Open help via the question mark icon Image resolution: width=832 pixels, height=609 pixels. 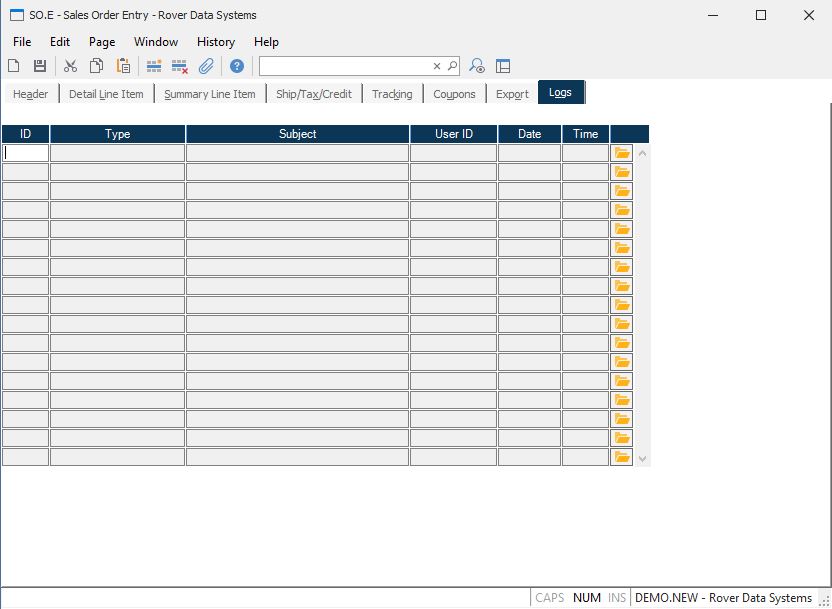[x=237, y=66]
